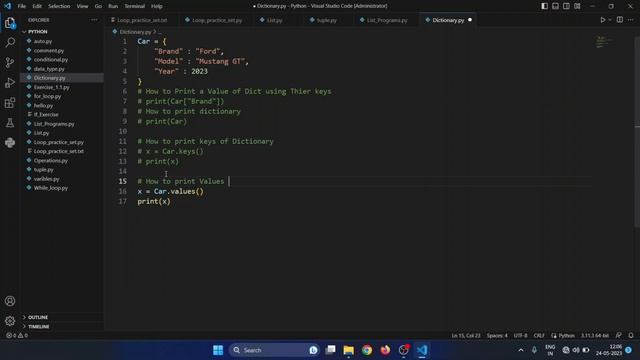Open Explorer views and more actions
Viewport: 640px width, 360px height.
point(94,20)
